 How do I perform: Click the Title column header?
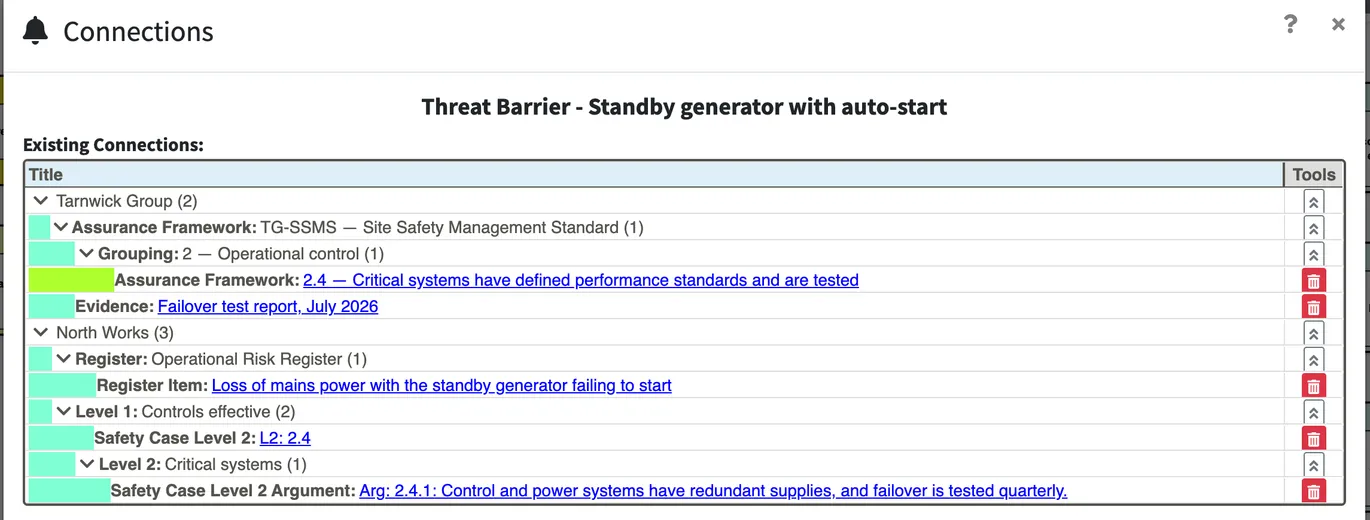(x=654, y=175)
